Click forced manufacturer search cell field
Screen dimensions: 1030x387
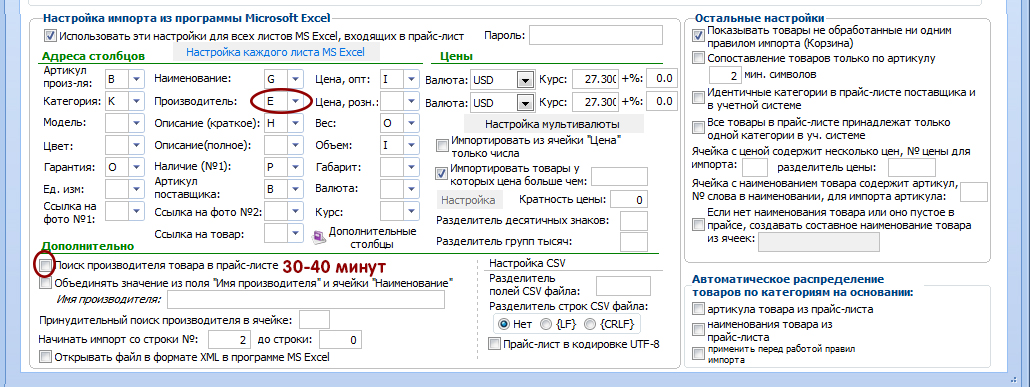(314, 320)
